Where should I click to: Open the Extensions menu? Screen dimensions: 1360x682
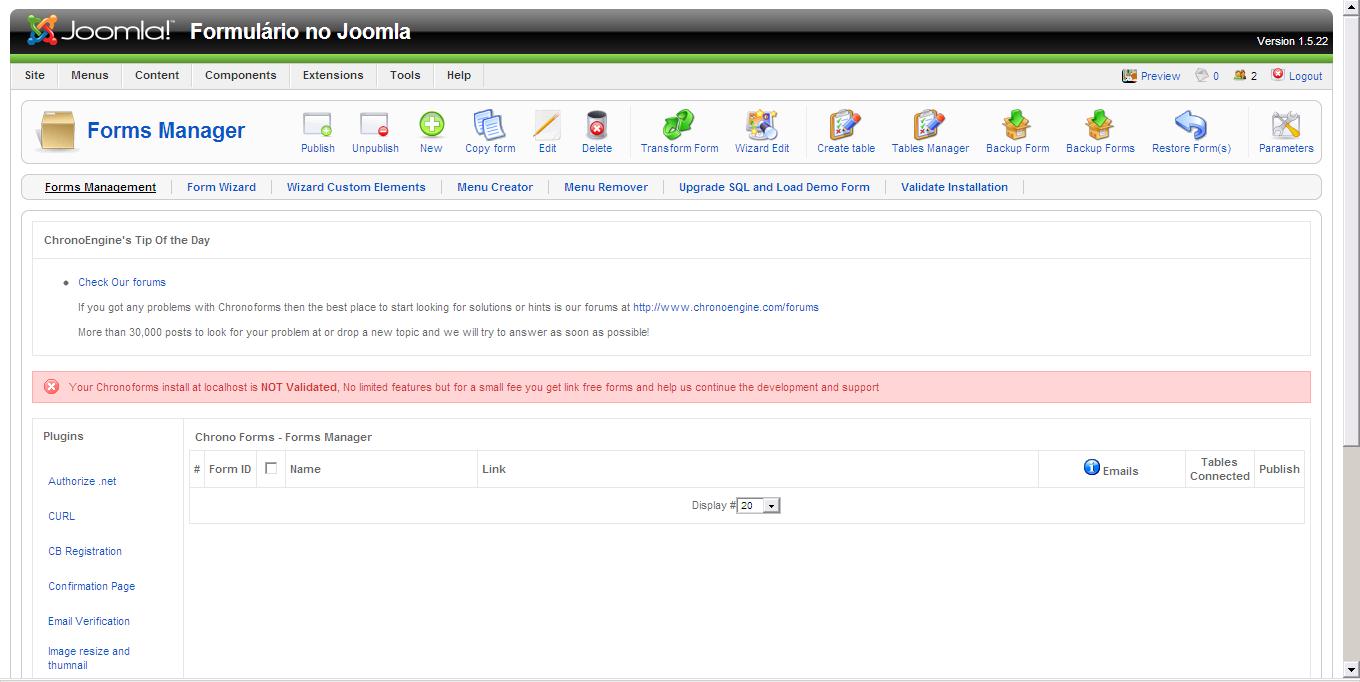333,75
